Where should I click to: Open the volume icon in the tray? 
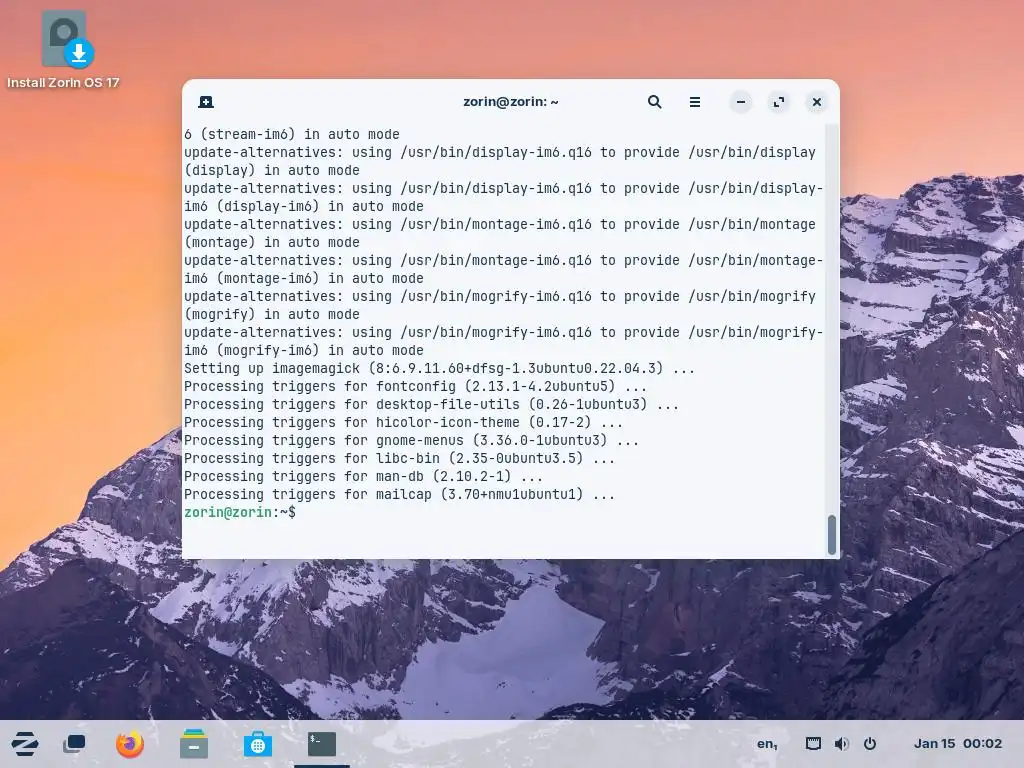(841, 744)
